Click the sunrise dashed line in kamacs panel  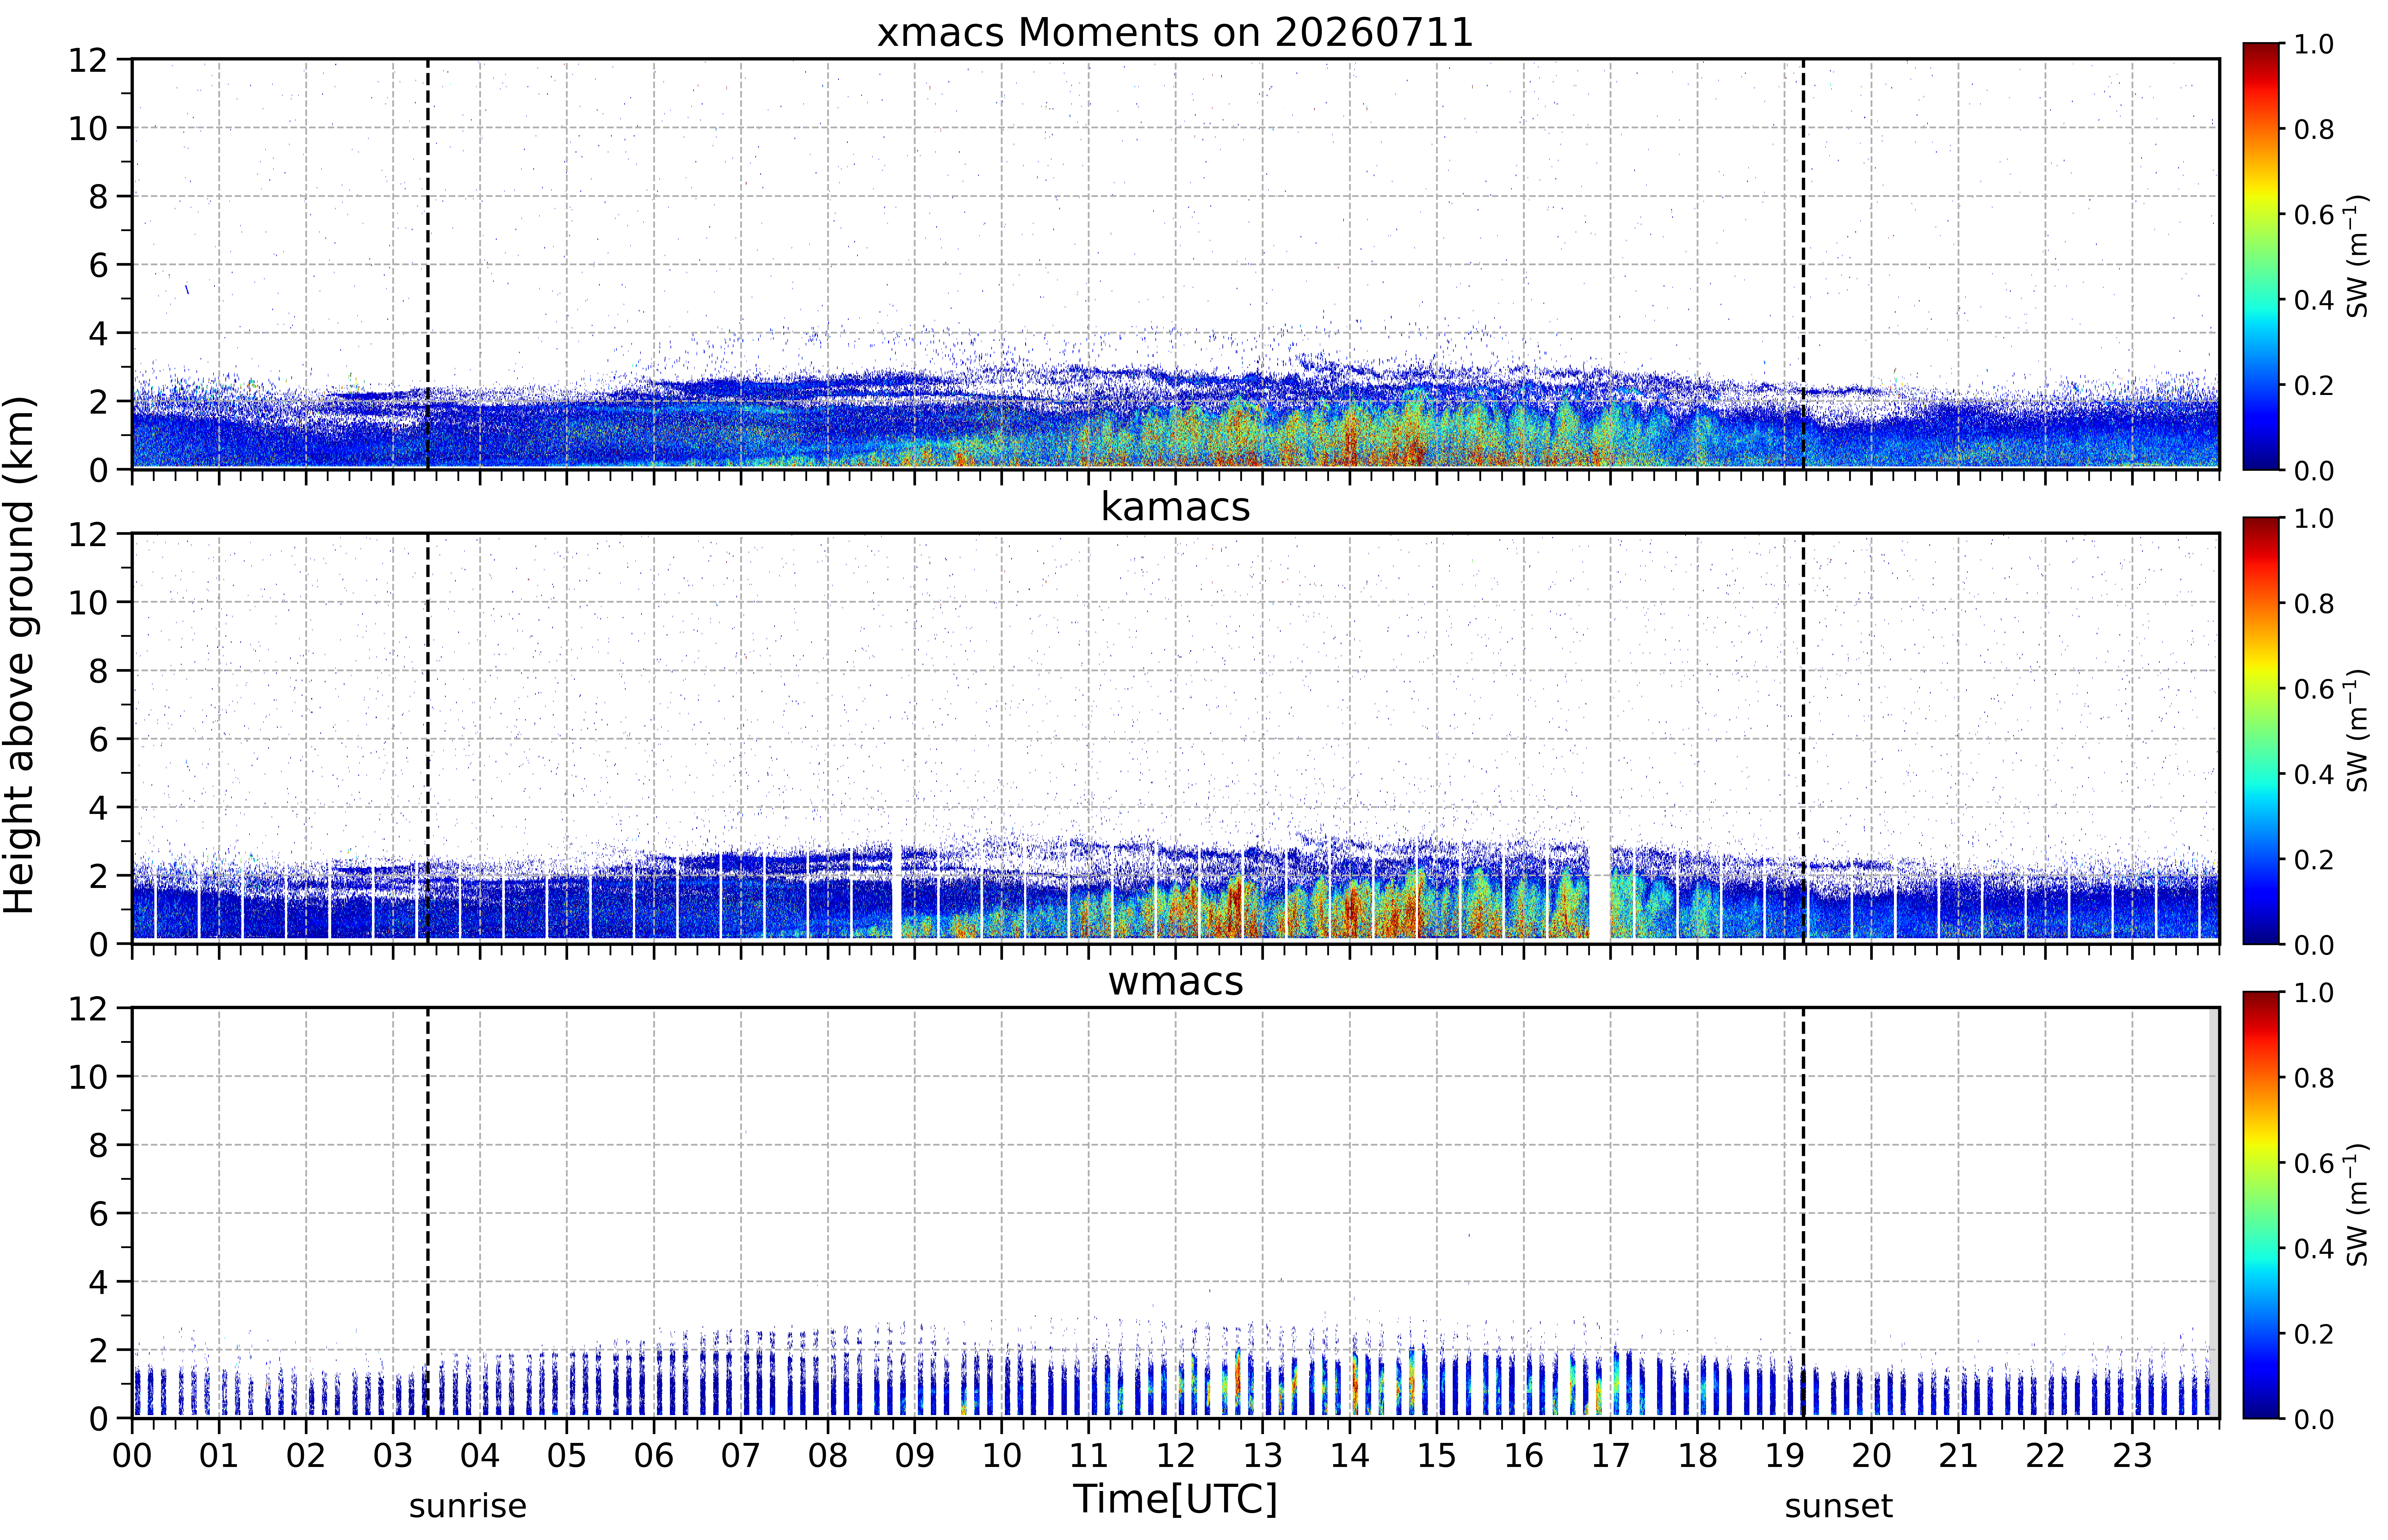tap(428, 738)
